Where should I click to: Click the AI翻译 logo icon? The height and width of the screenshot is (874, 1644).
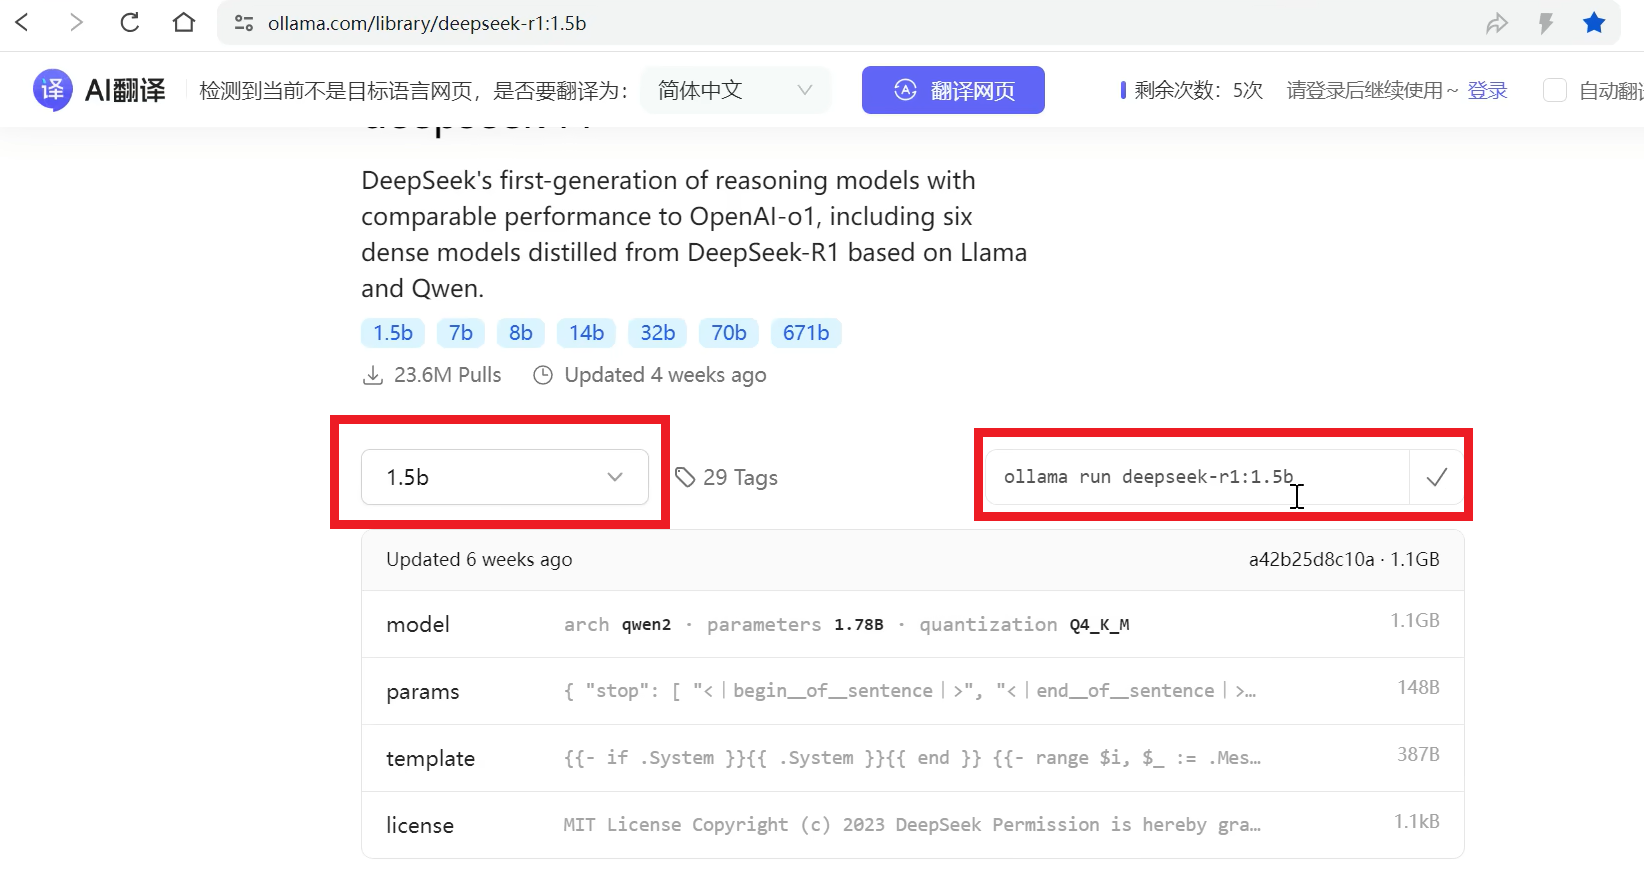(x=52, y=90)
